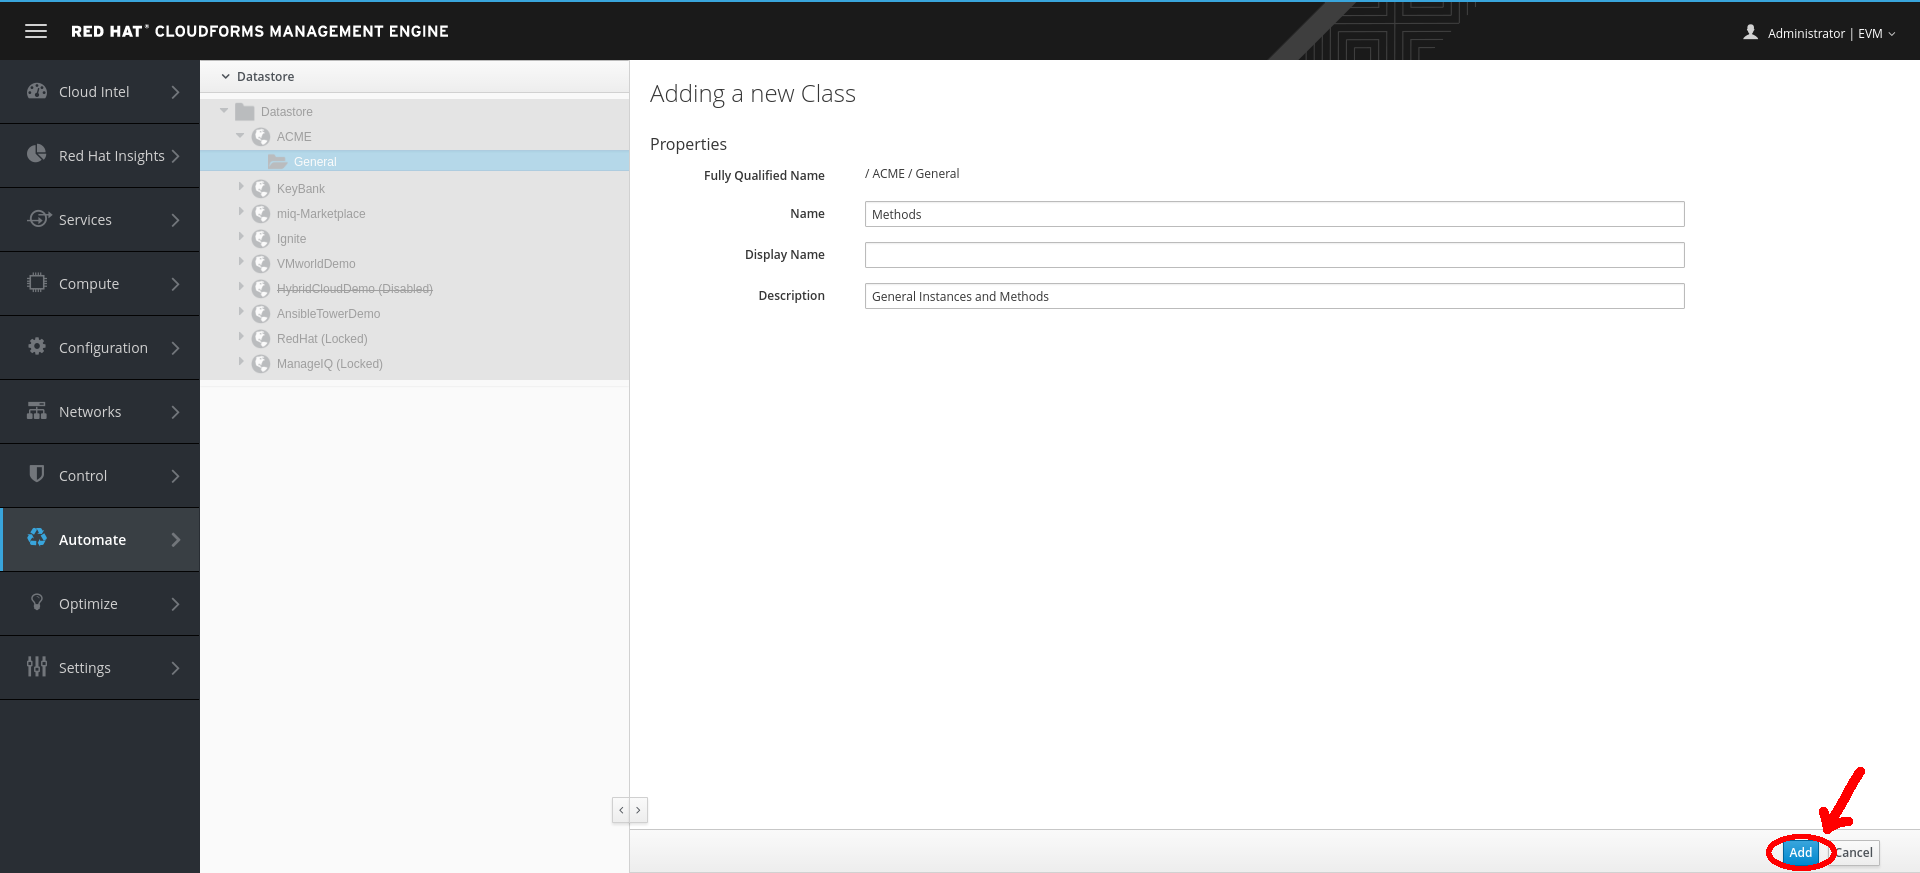Click the Automate recycle icon
Viewport: 1920px width, 873px height.
[x=37, y=538]
